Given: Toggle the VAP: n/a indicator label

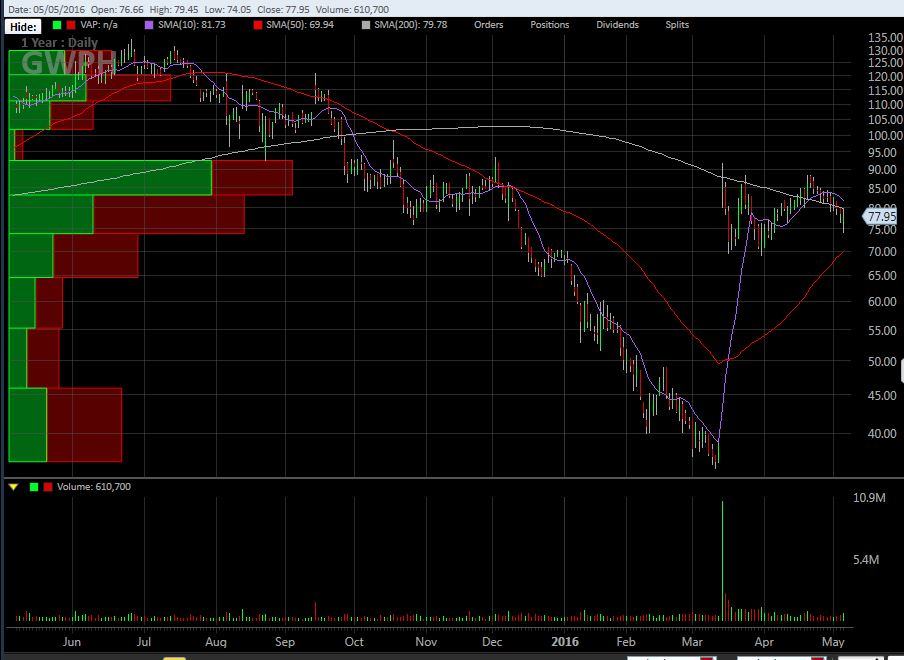Looking at the screenshot, I should 103,25.
